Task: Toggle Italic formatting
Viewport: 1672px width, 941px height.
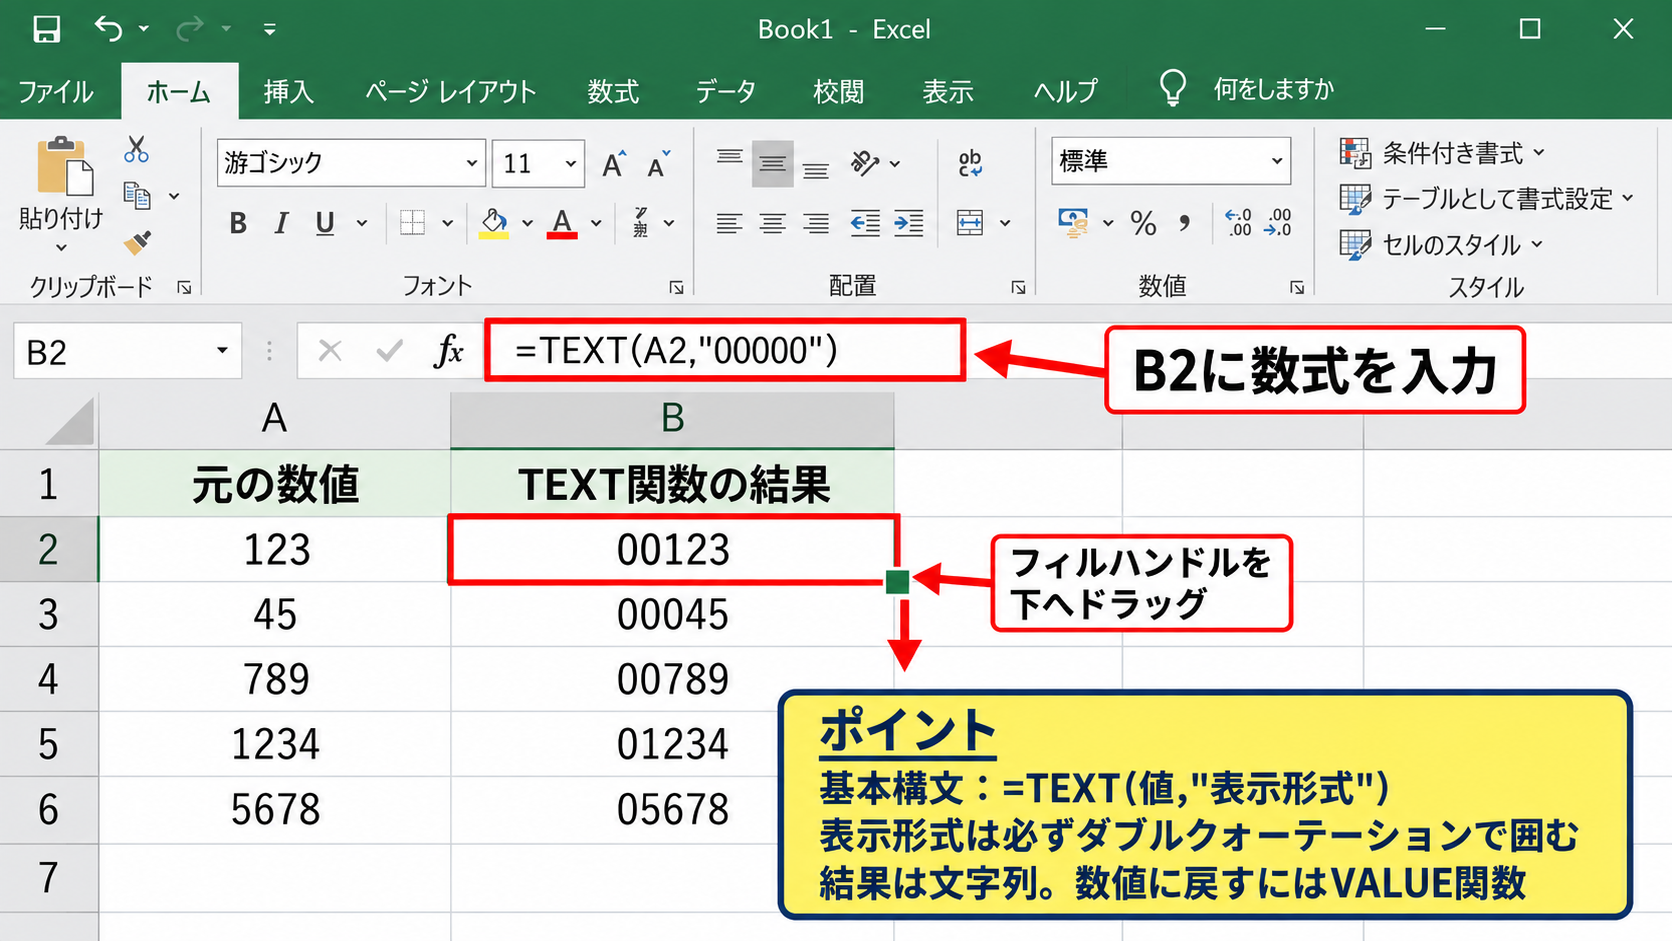Action: point(282,223)
